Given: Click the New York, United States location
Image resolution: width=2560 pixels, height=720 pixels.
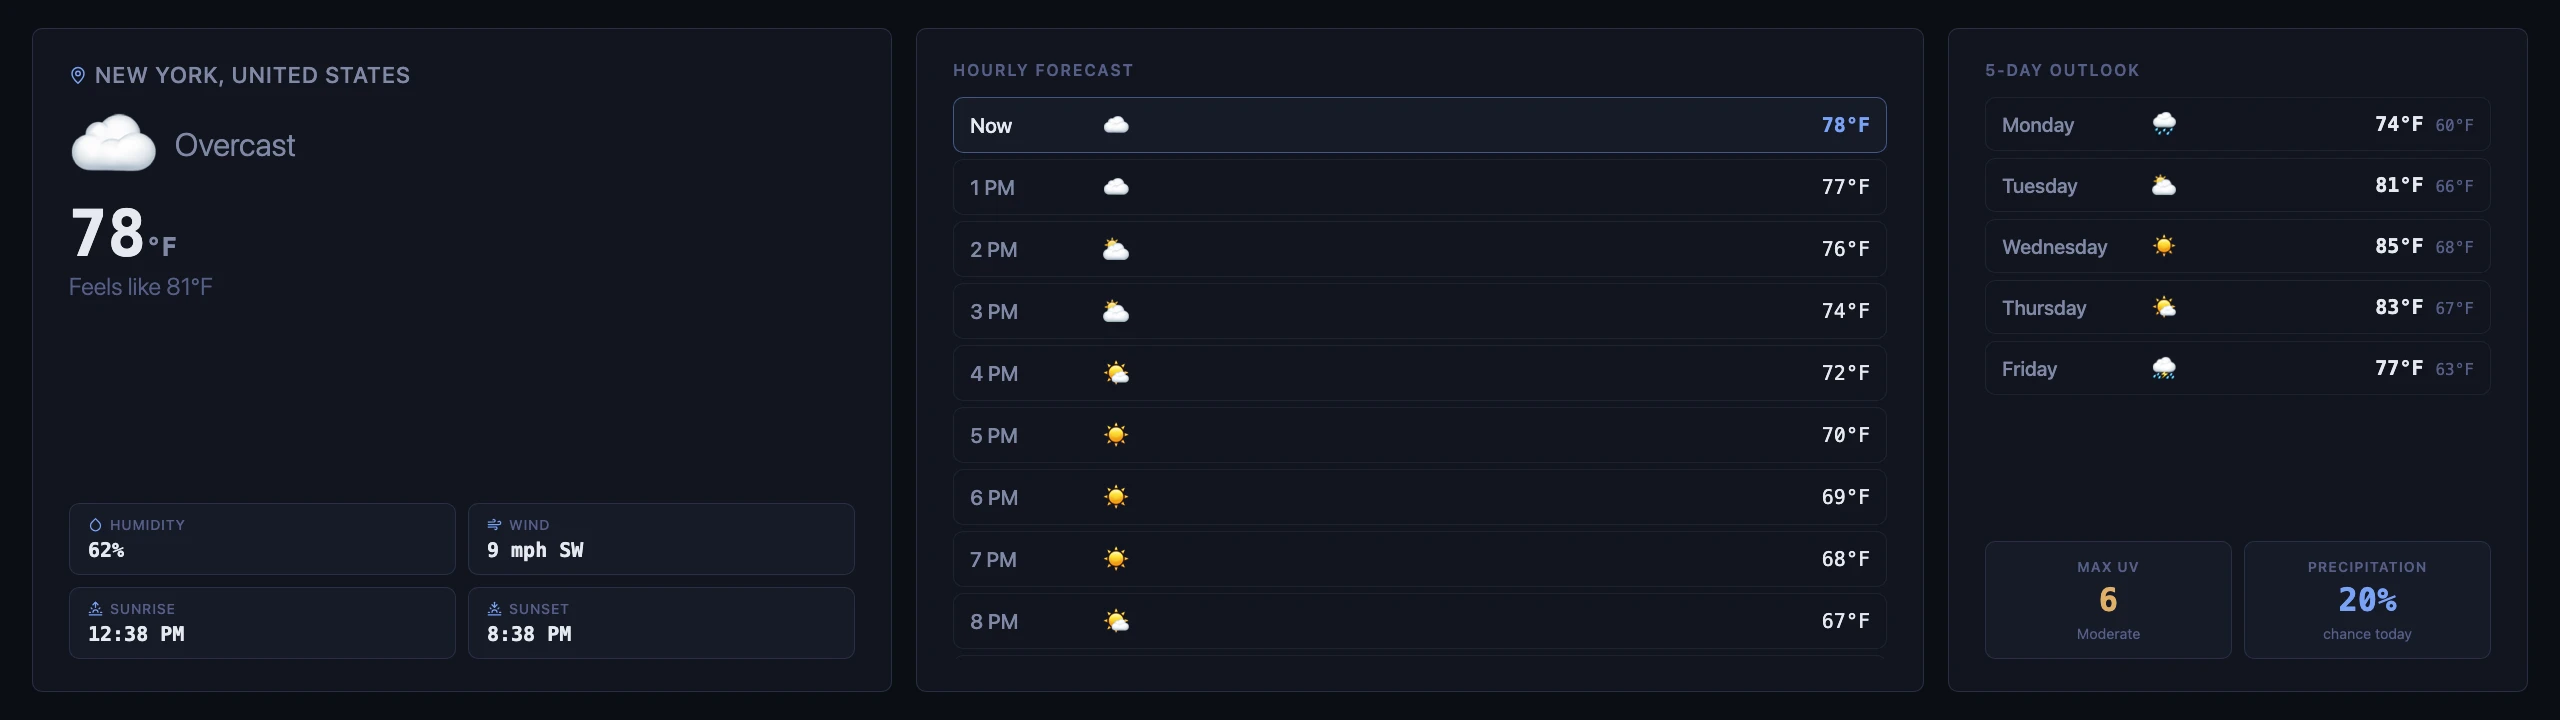Looking at the screenshot, I should tap(252, 75).
